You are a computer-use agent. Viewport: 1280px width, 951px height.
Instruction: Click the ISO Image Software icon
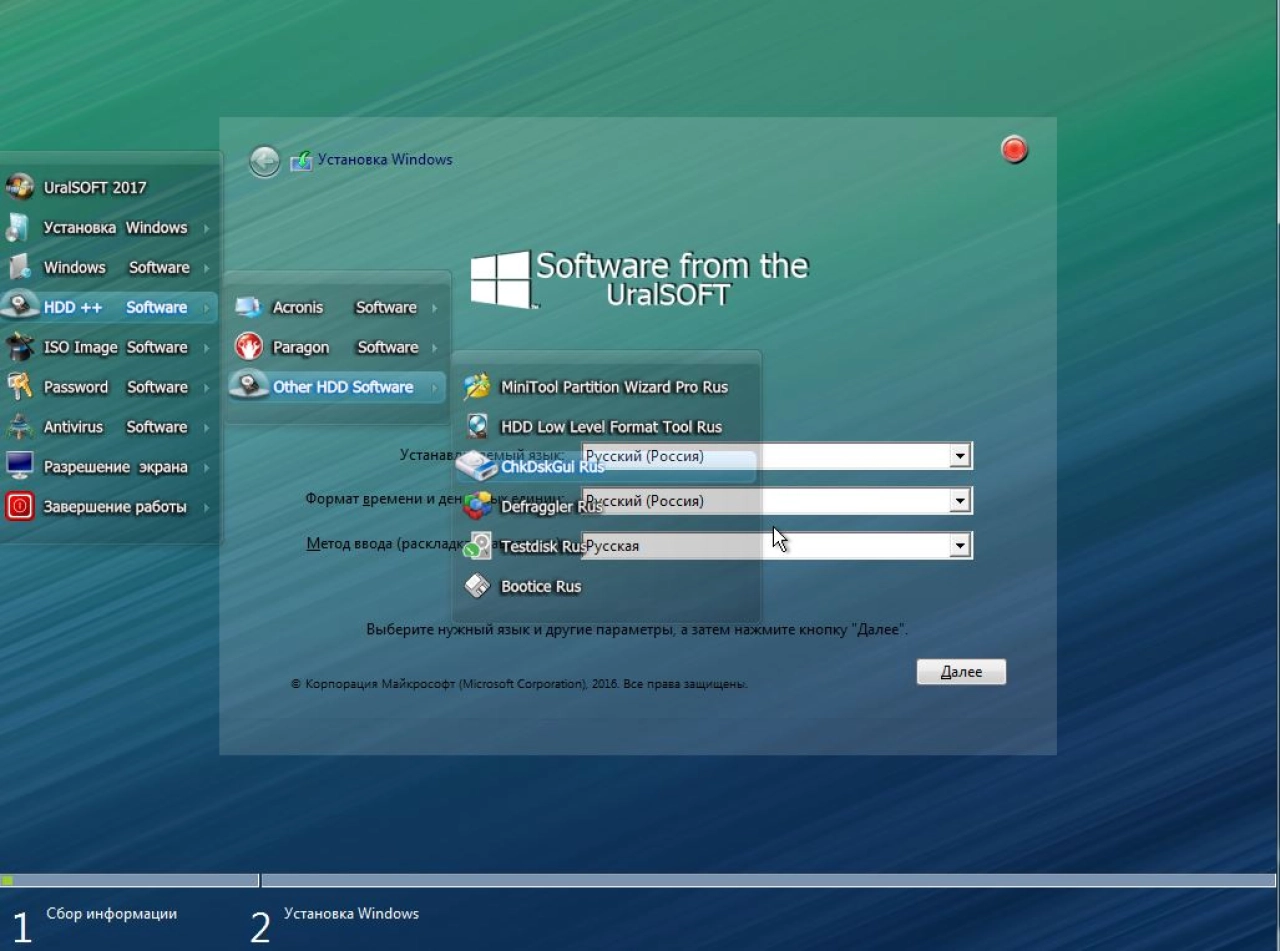[20, 347]
